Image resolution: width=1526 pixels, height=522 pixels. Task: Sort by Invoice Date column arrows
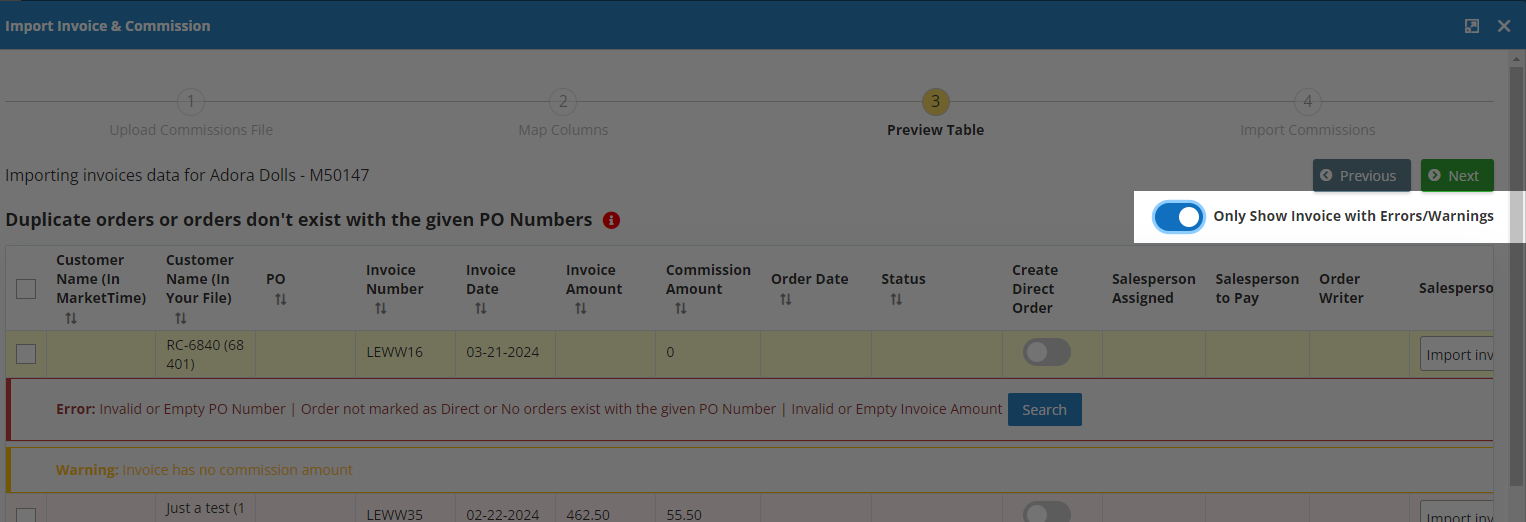pos(480,309)
